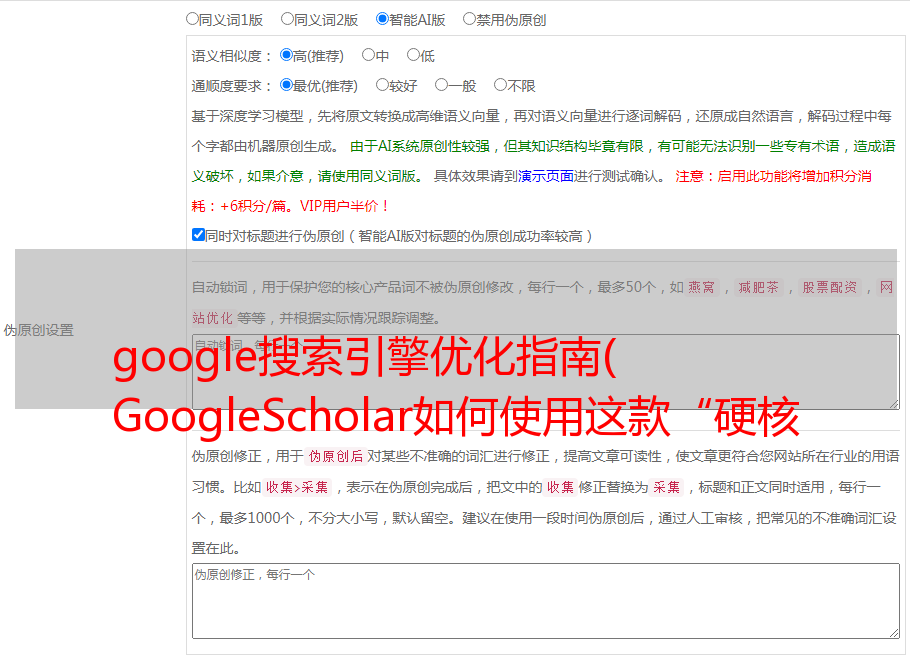This screenshot has width=911, height=658.
Task: Uncheck 同时对标题进行伪原创 checkbox
Action: (x=198, y=235)
